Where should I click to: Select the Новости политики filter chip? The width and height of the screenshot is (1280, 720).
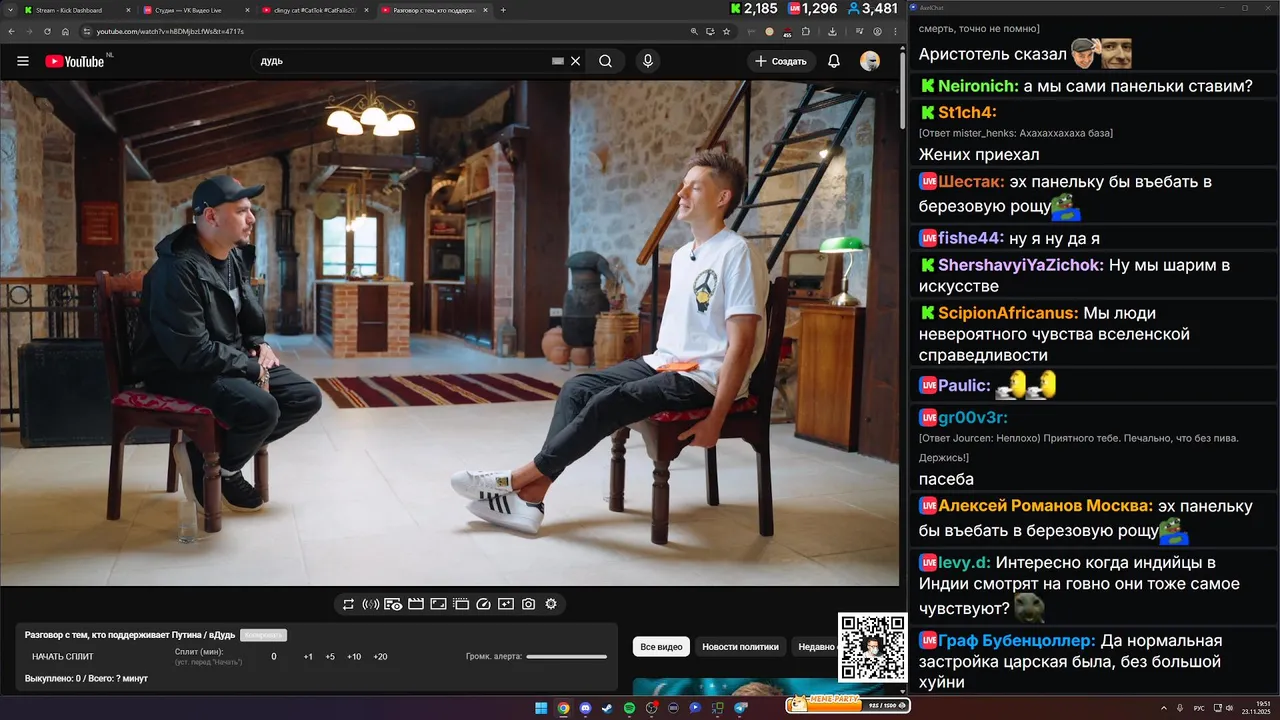tap(740, 647)
